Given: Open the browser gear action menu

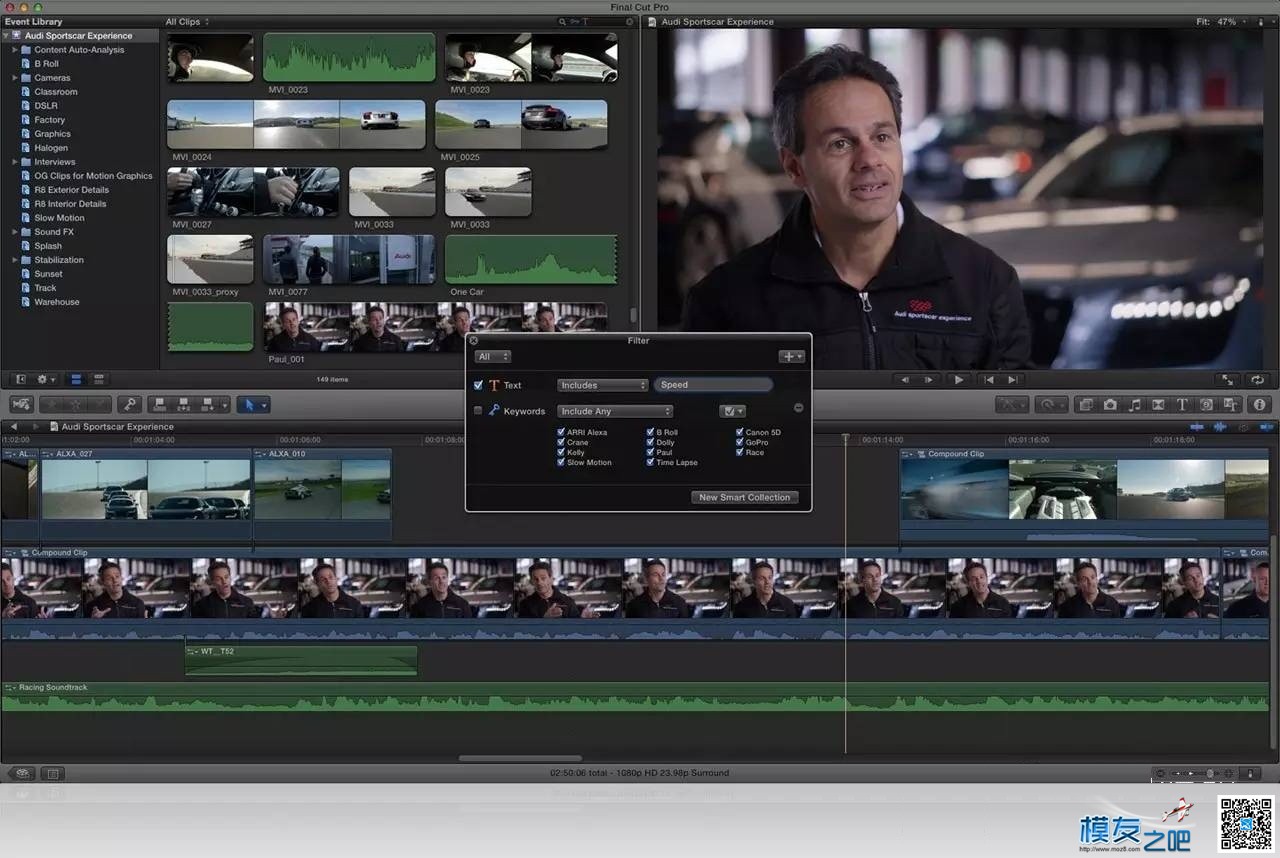Looking at the screenshot, I should coord(46,380).
